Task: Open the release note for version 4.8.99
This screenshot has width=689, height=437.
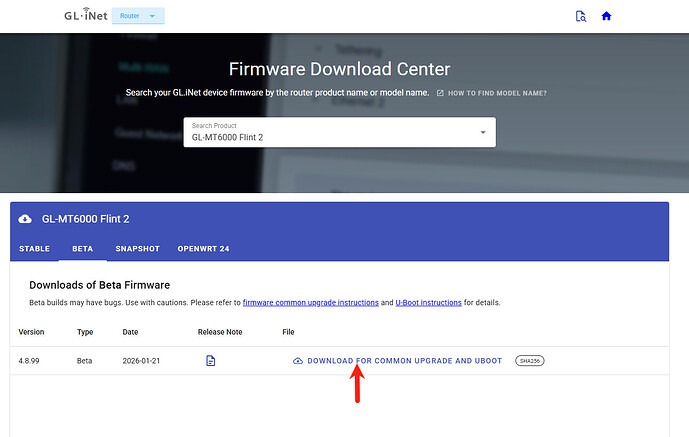Action: coord(210,361)
